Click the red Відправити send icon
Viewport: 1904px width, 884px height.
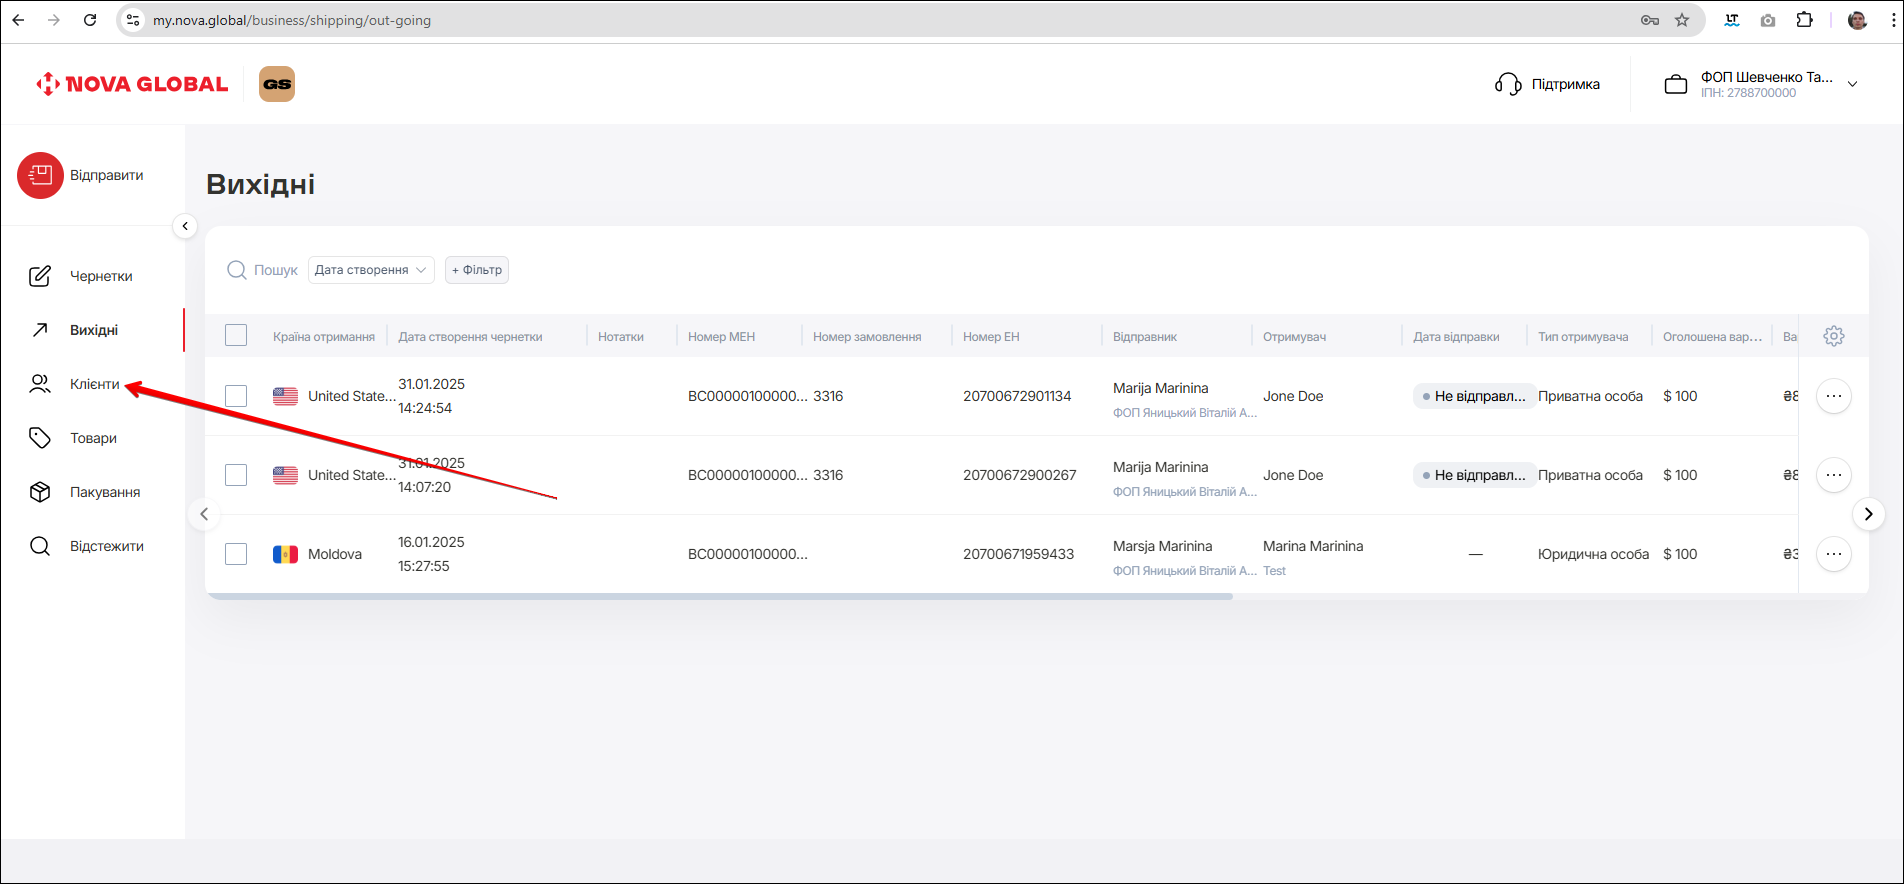(x=40, y=176)
